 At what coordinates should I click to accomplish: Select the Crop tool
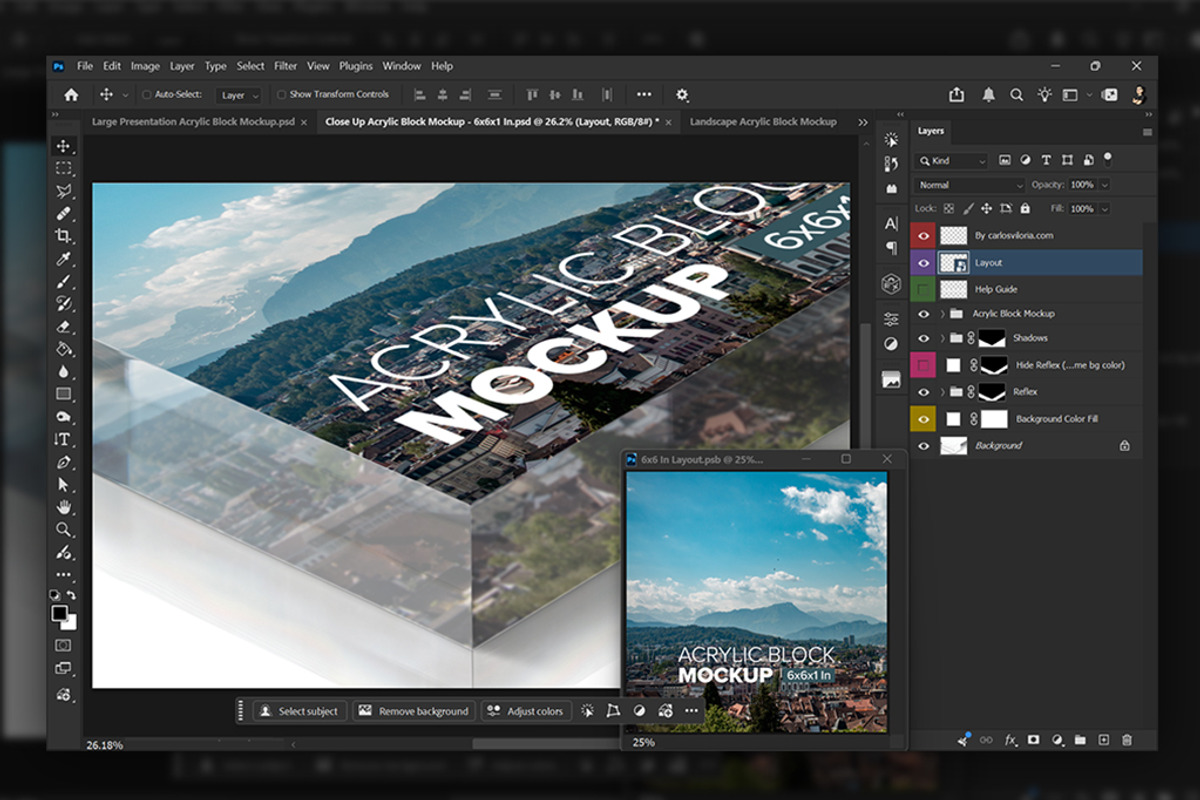click(x=64, y=236)
